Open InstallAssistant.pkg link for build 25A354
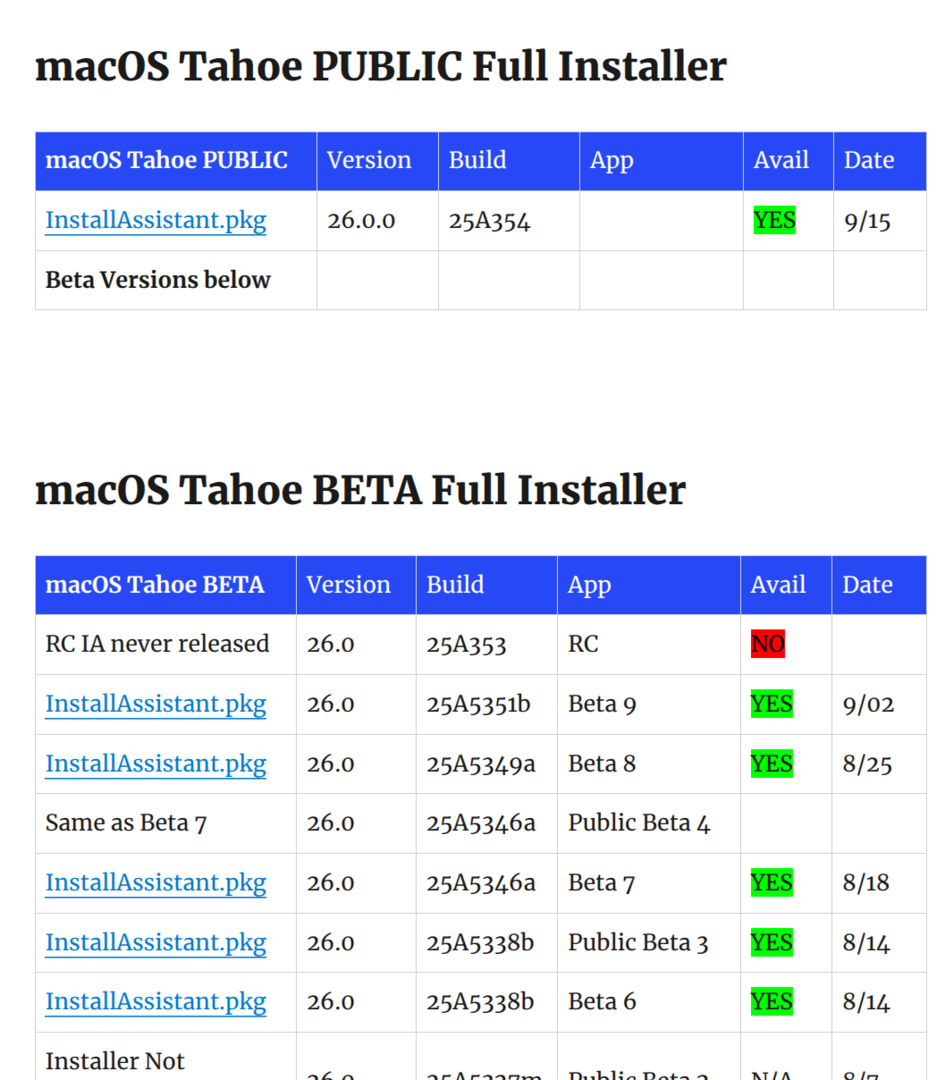The image size is (945, 1080). tap(156, 220)
